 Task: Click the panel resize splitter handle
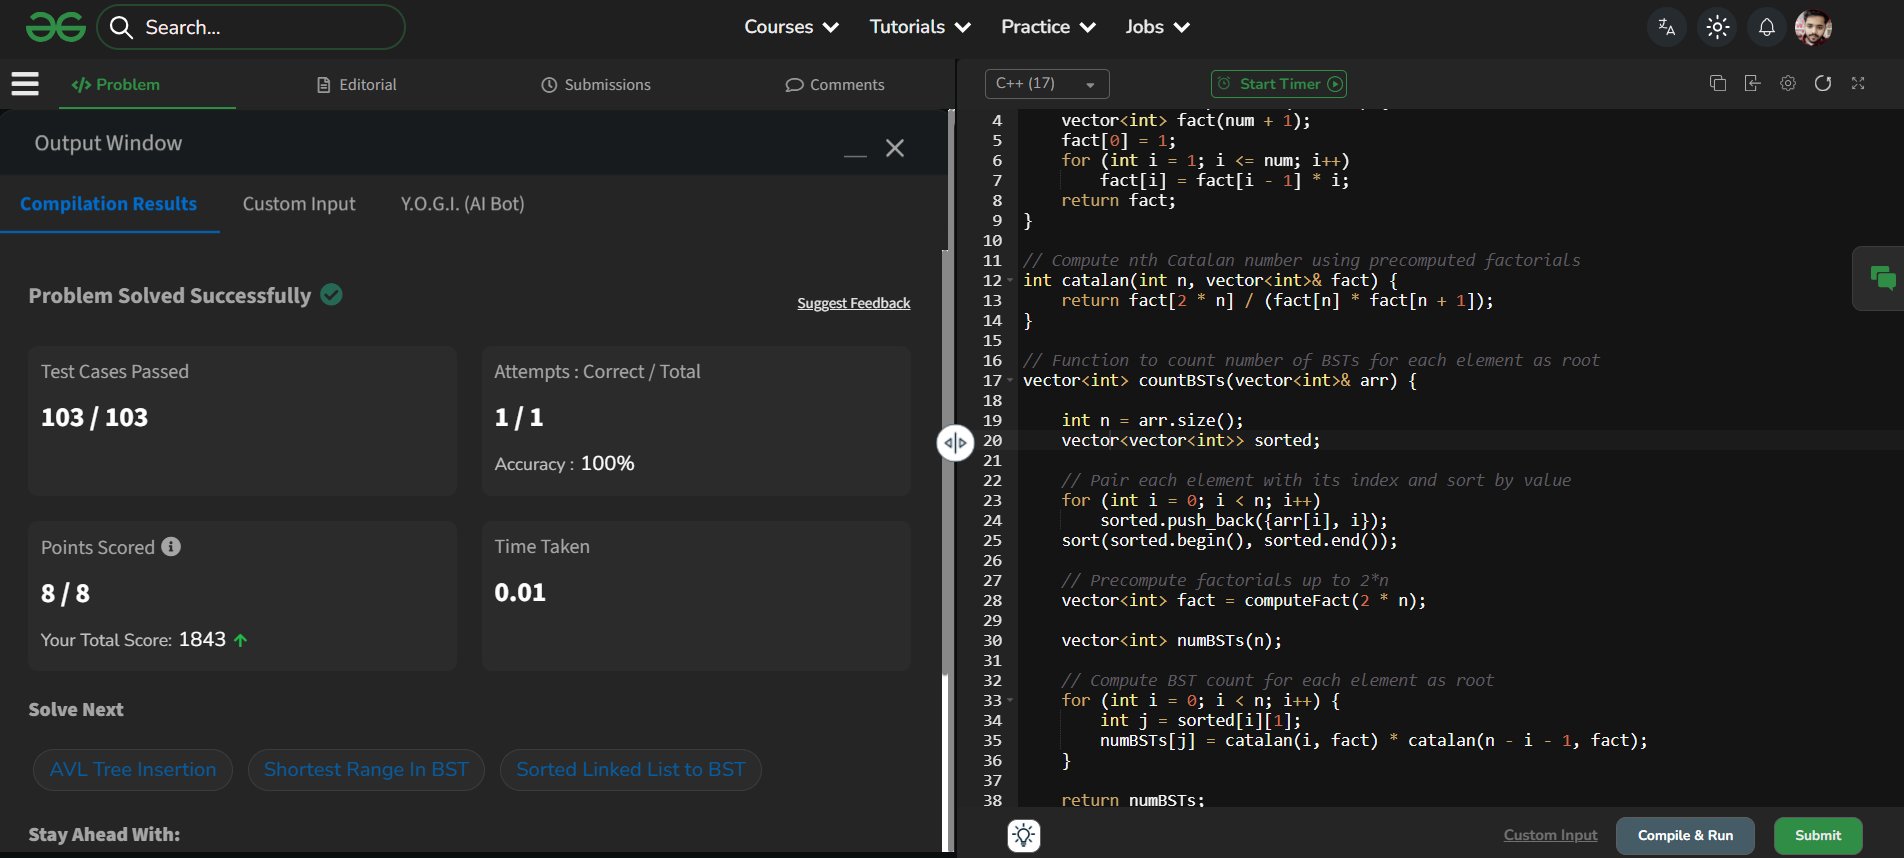pyautogui.click(x=955, y=443)
